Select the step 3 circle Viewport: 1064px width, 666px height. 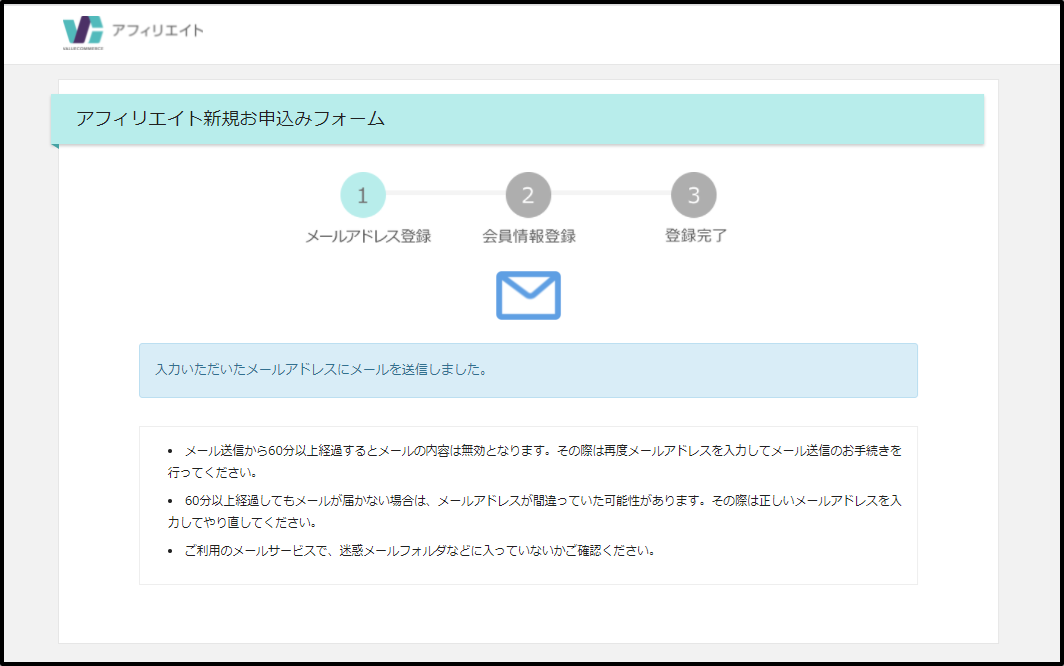pyautogui.click(x=694, y=196)
